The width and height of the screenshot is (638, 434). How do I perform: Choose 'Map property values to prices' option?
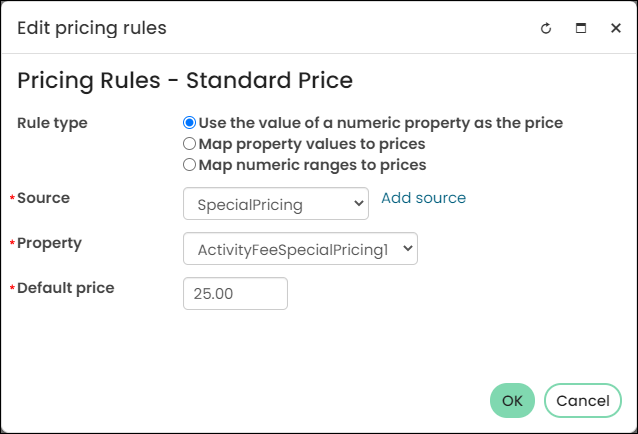(189, 144)
